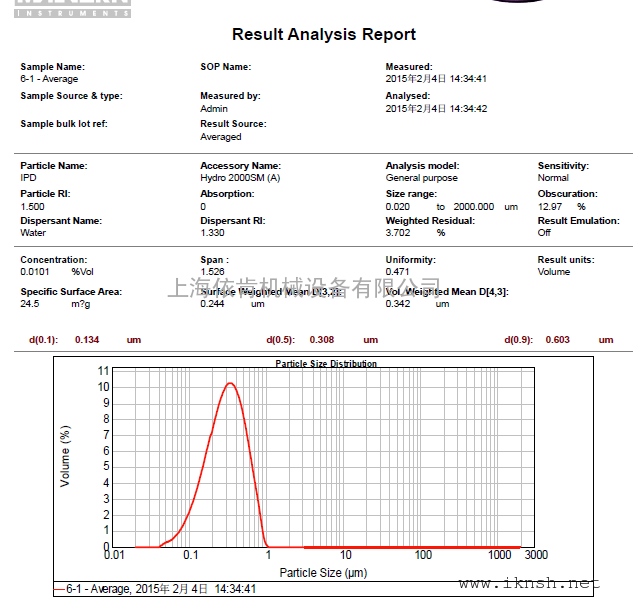Click the General purpose analysis model value
This screenshot has height=601, width=633.
click(421, 178)
